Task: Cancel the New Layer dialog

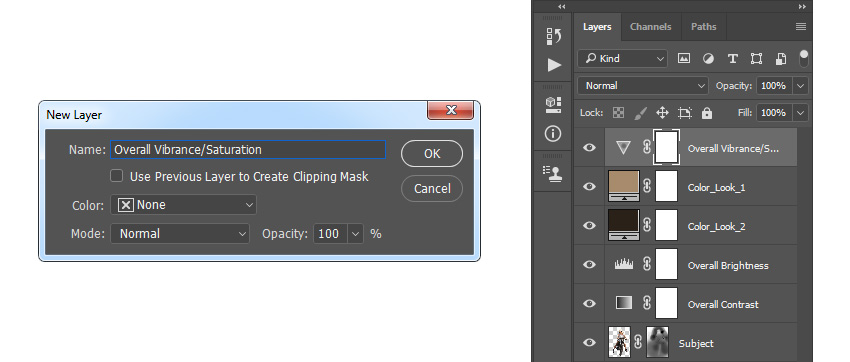Action: pos(432,188)
